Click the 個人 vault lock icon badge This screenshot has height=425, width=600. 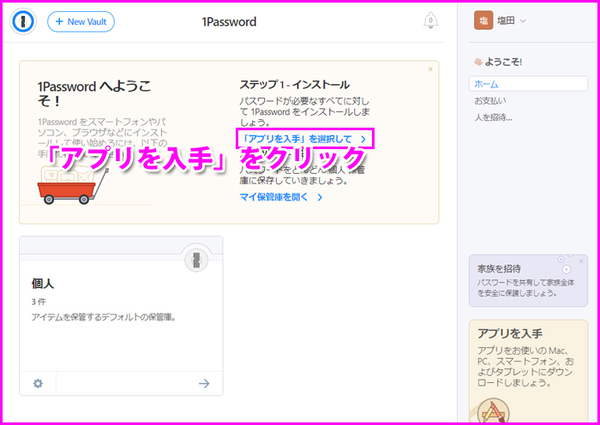196,260
